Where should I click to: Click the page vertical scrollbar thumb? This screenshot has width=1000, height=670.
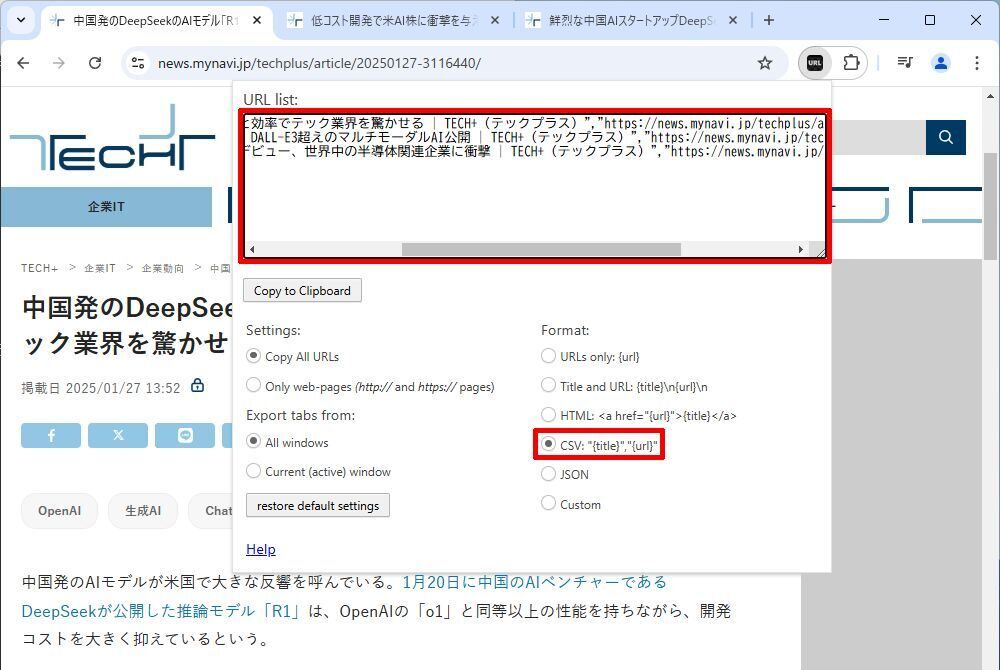(990, 206)
